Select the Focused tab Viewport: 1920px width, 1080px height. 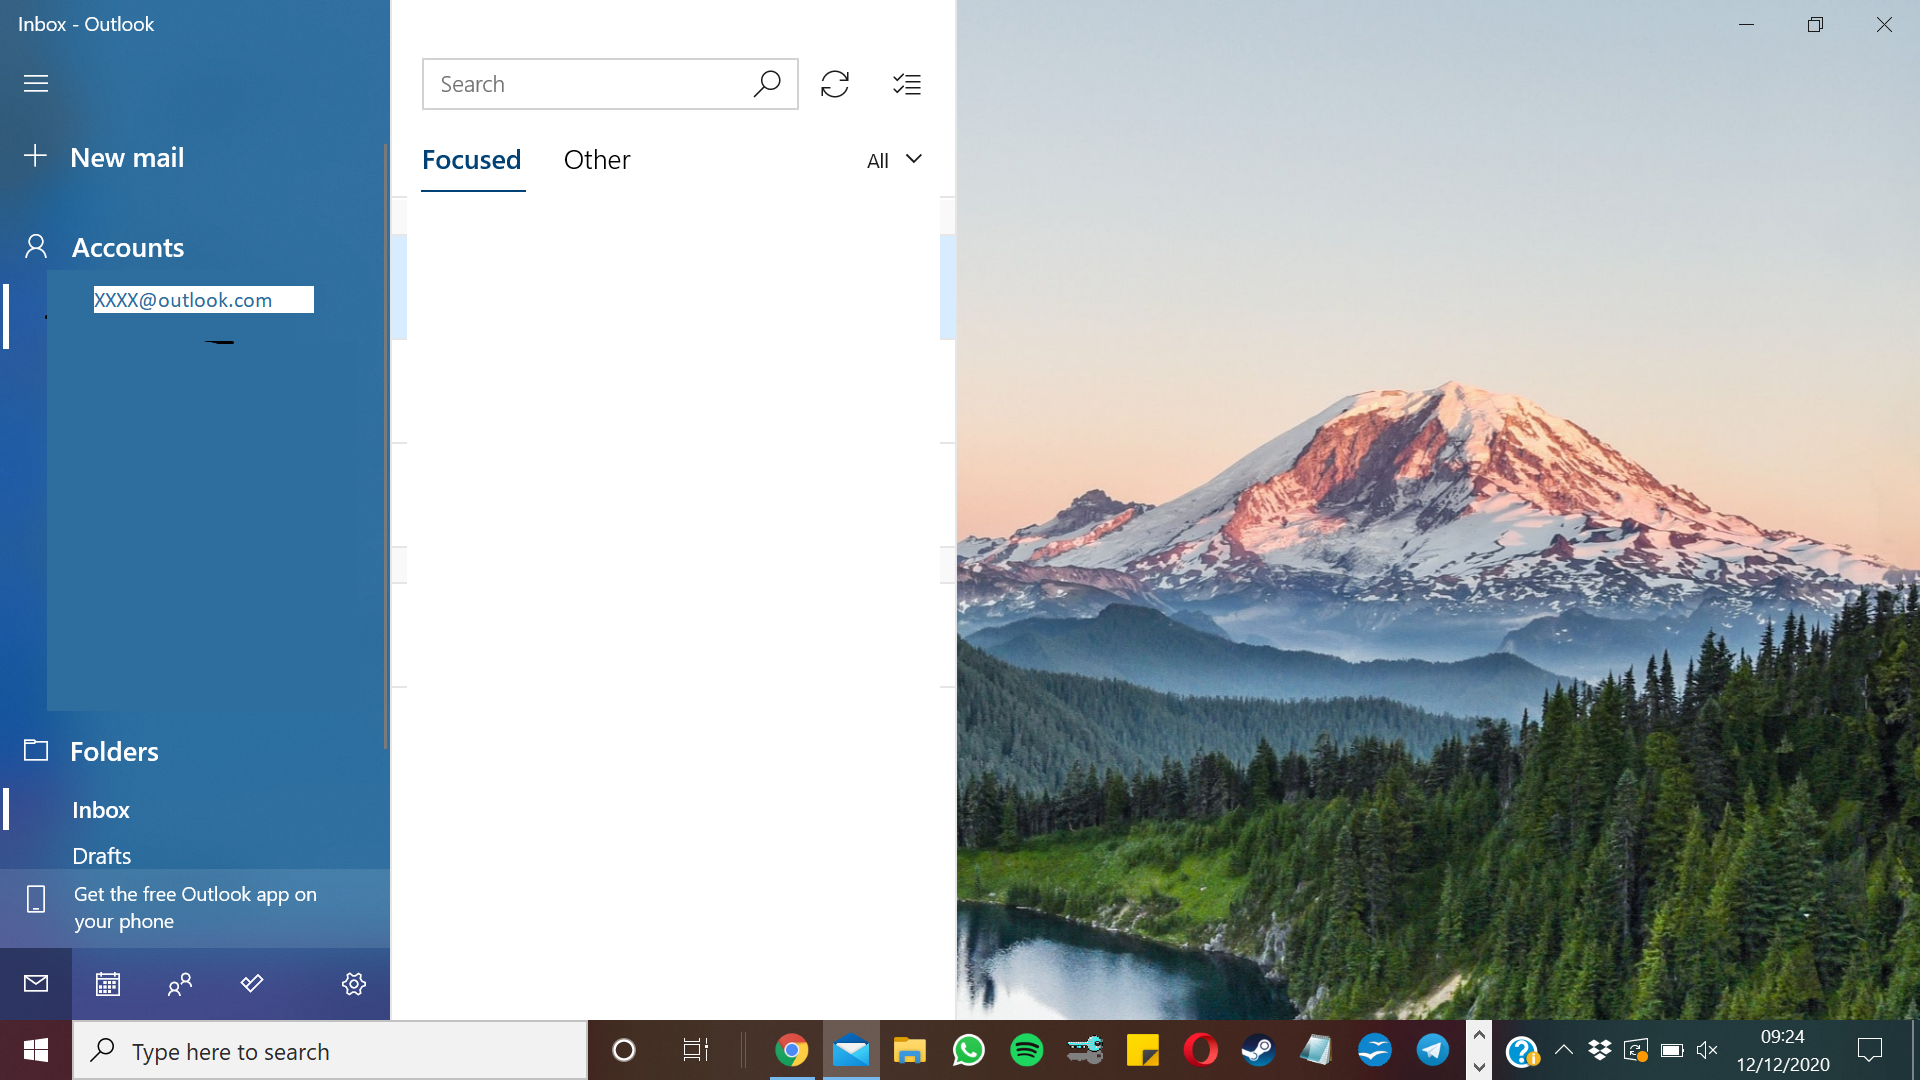[x=471, y=160]
